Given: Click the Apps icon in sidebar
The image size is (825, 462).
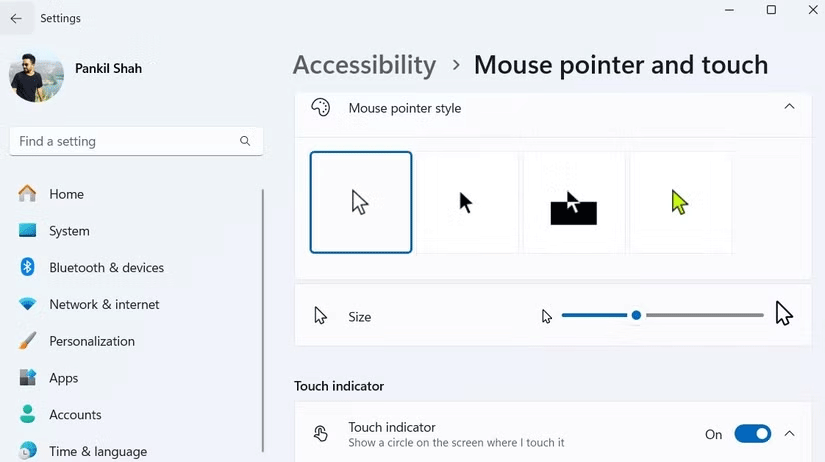Looking at the screenshot, I should [x=28, y=378].
